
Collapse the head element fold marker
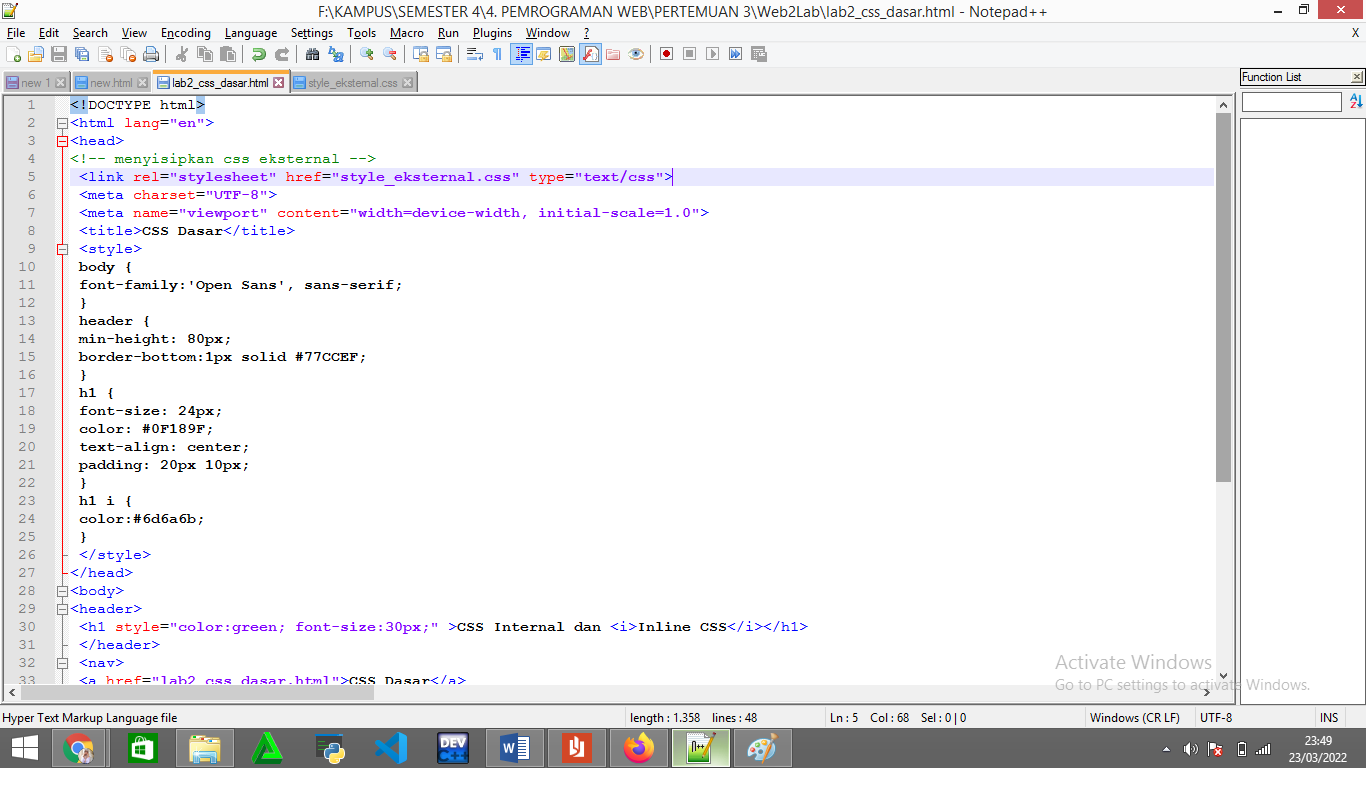(62, 140)
